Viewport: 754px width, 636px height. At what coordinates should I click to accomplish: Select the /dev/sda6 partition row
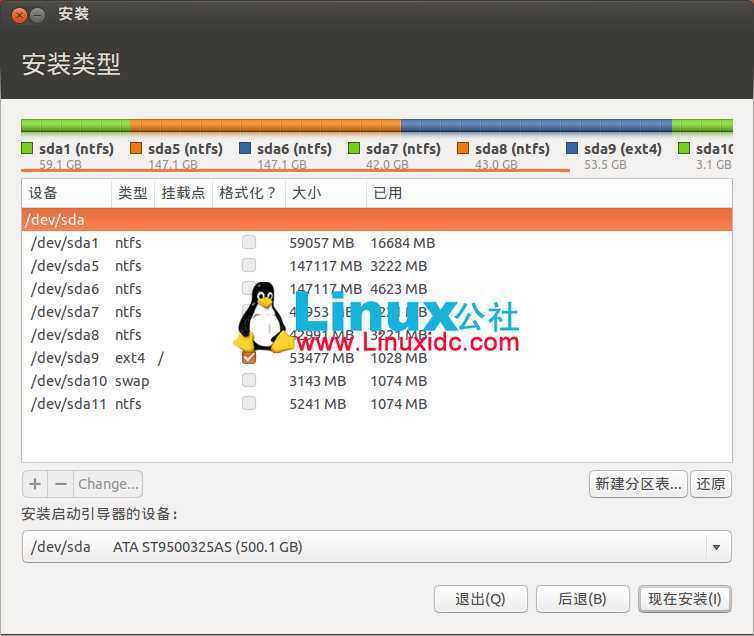click(377, 289)
